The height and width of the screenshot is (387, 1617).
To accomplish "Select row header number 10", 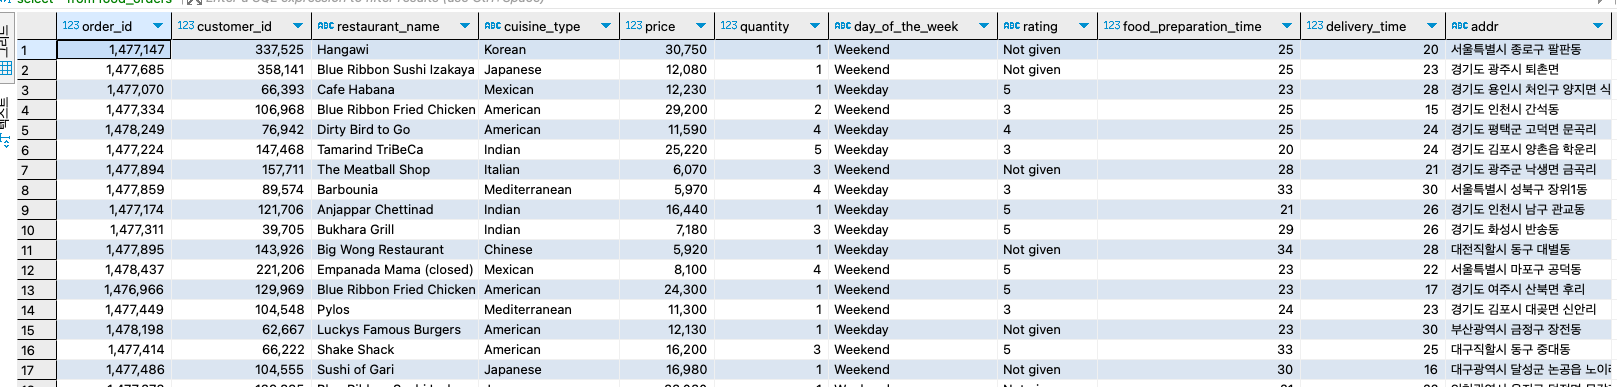I will [36, 230].
